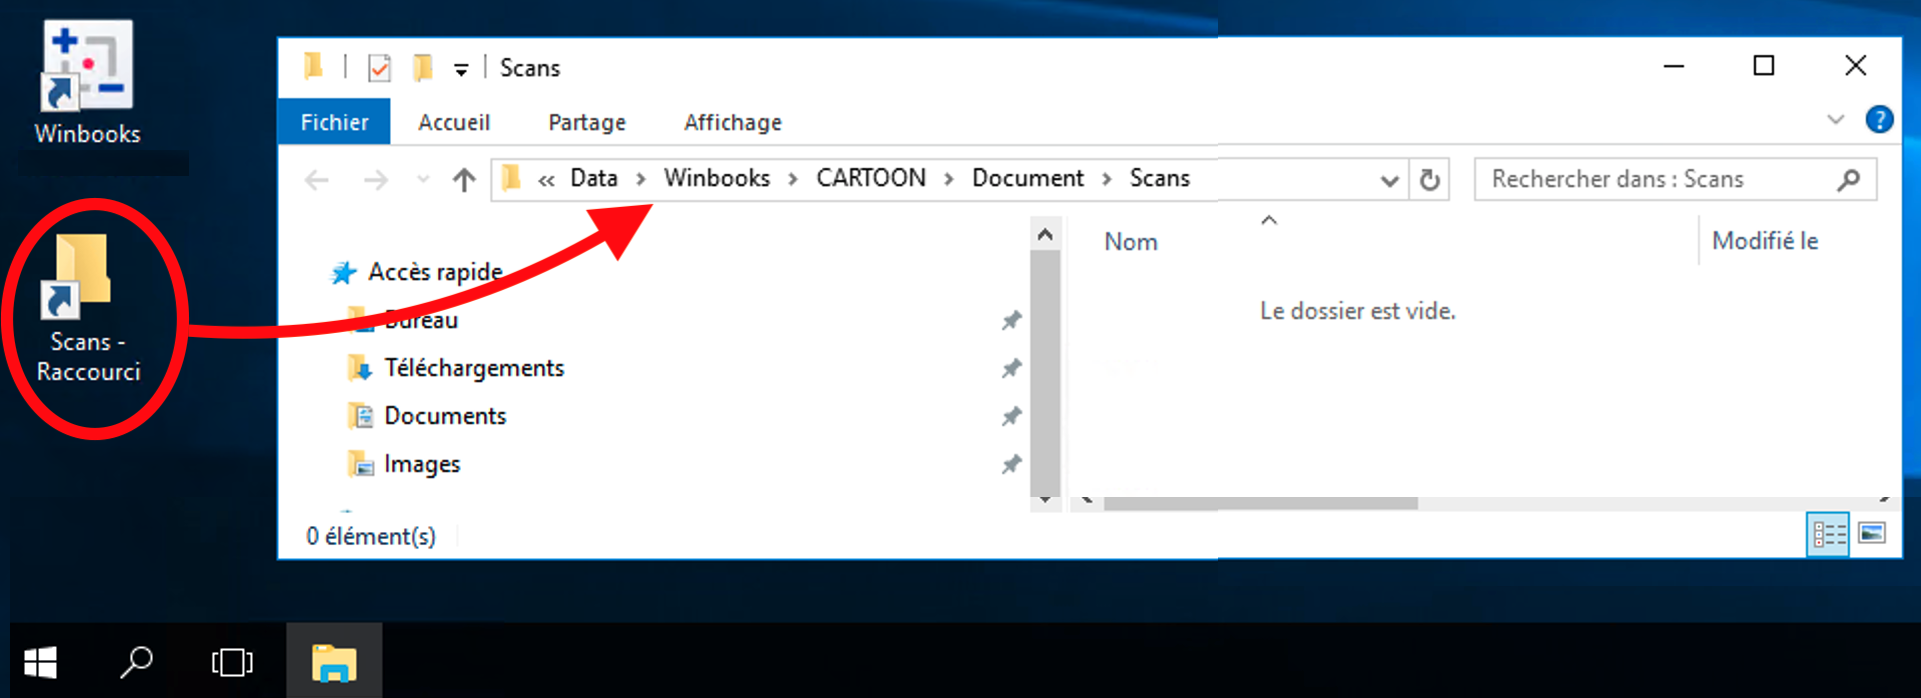Click the New folder quick access icon

(x=423, y=68)
